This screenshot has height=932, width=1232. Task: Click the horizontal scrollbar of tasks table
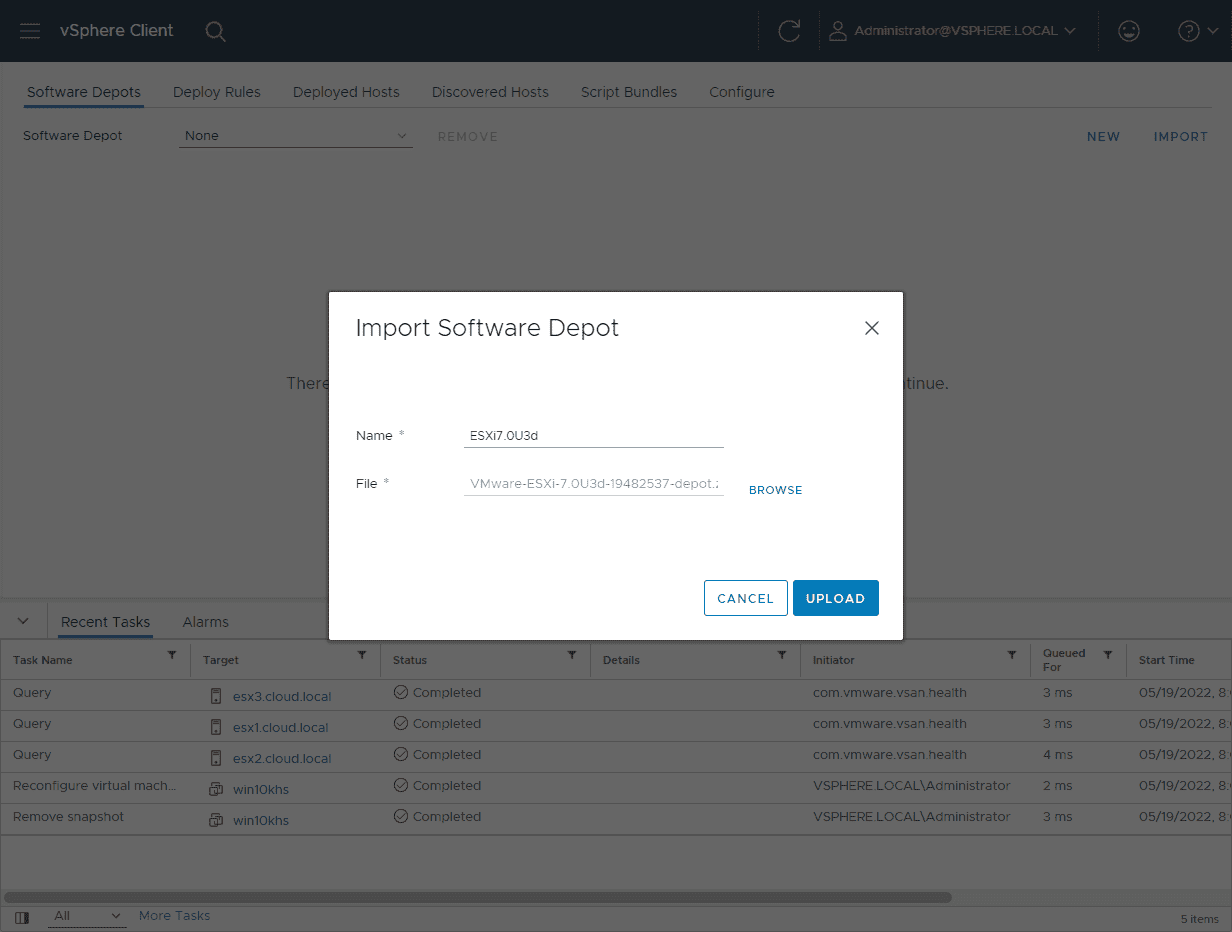point(478,897)
